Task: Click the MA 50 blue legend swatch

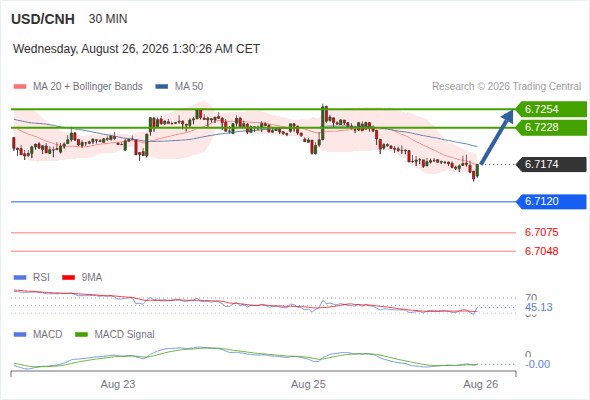Action: [162, 87]
